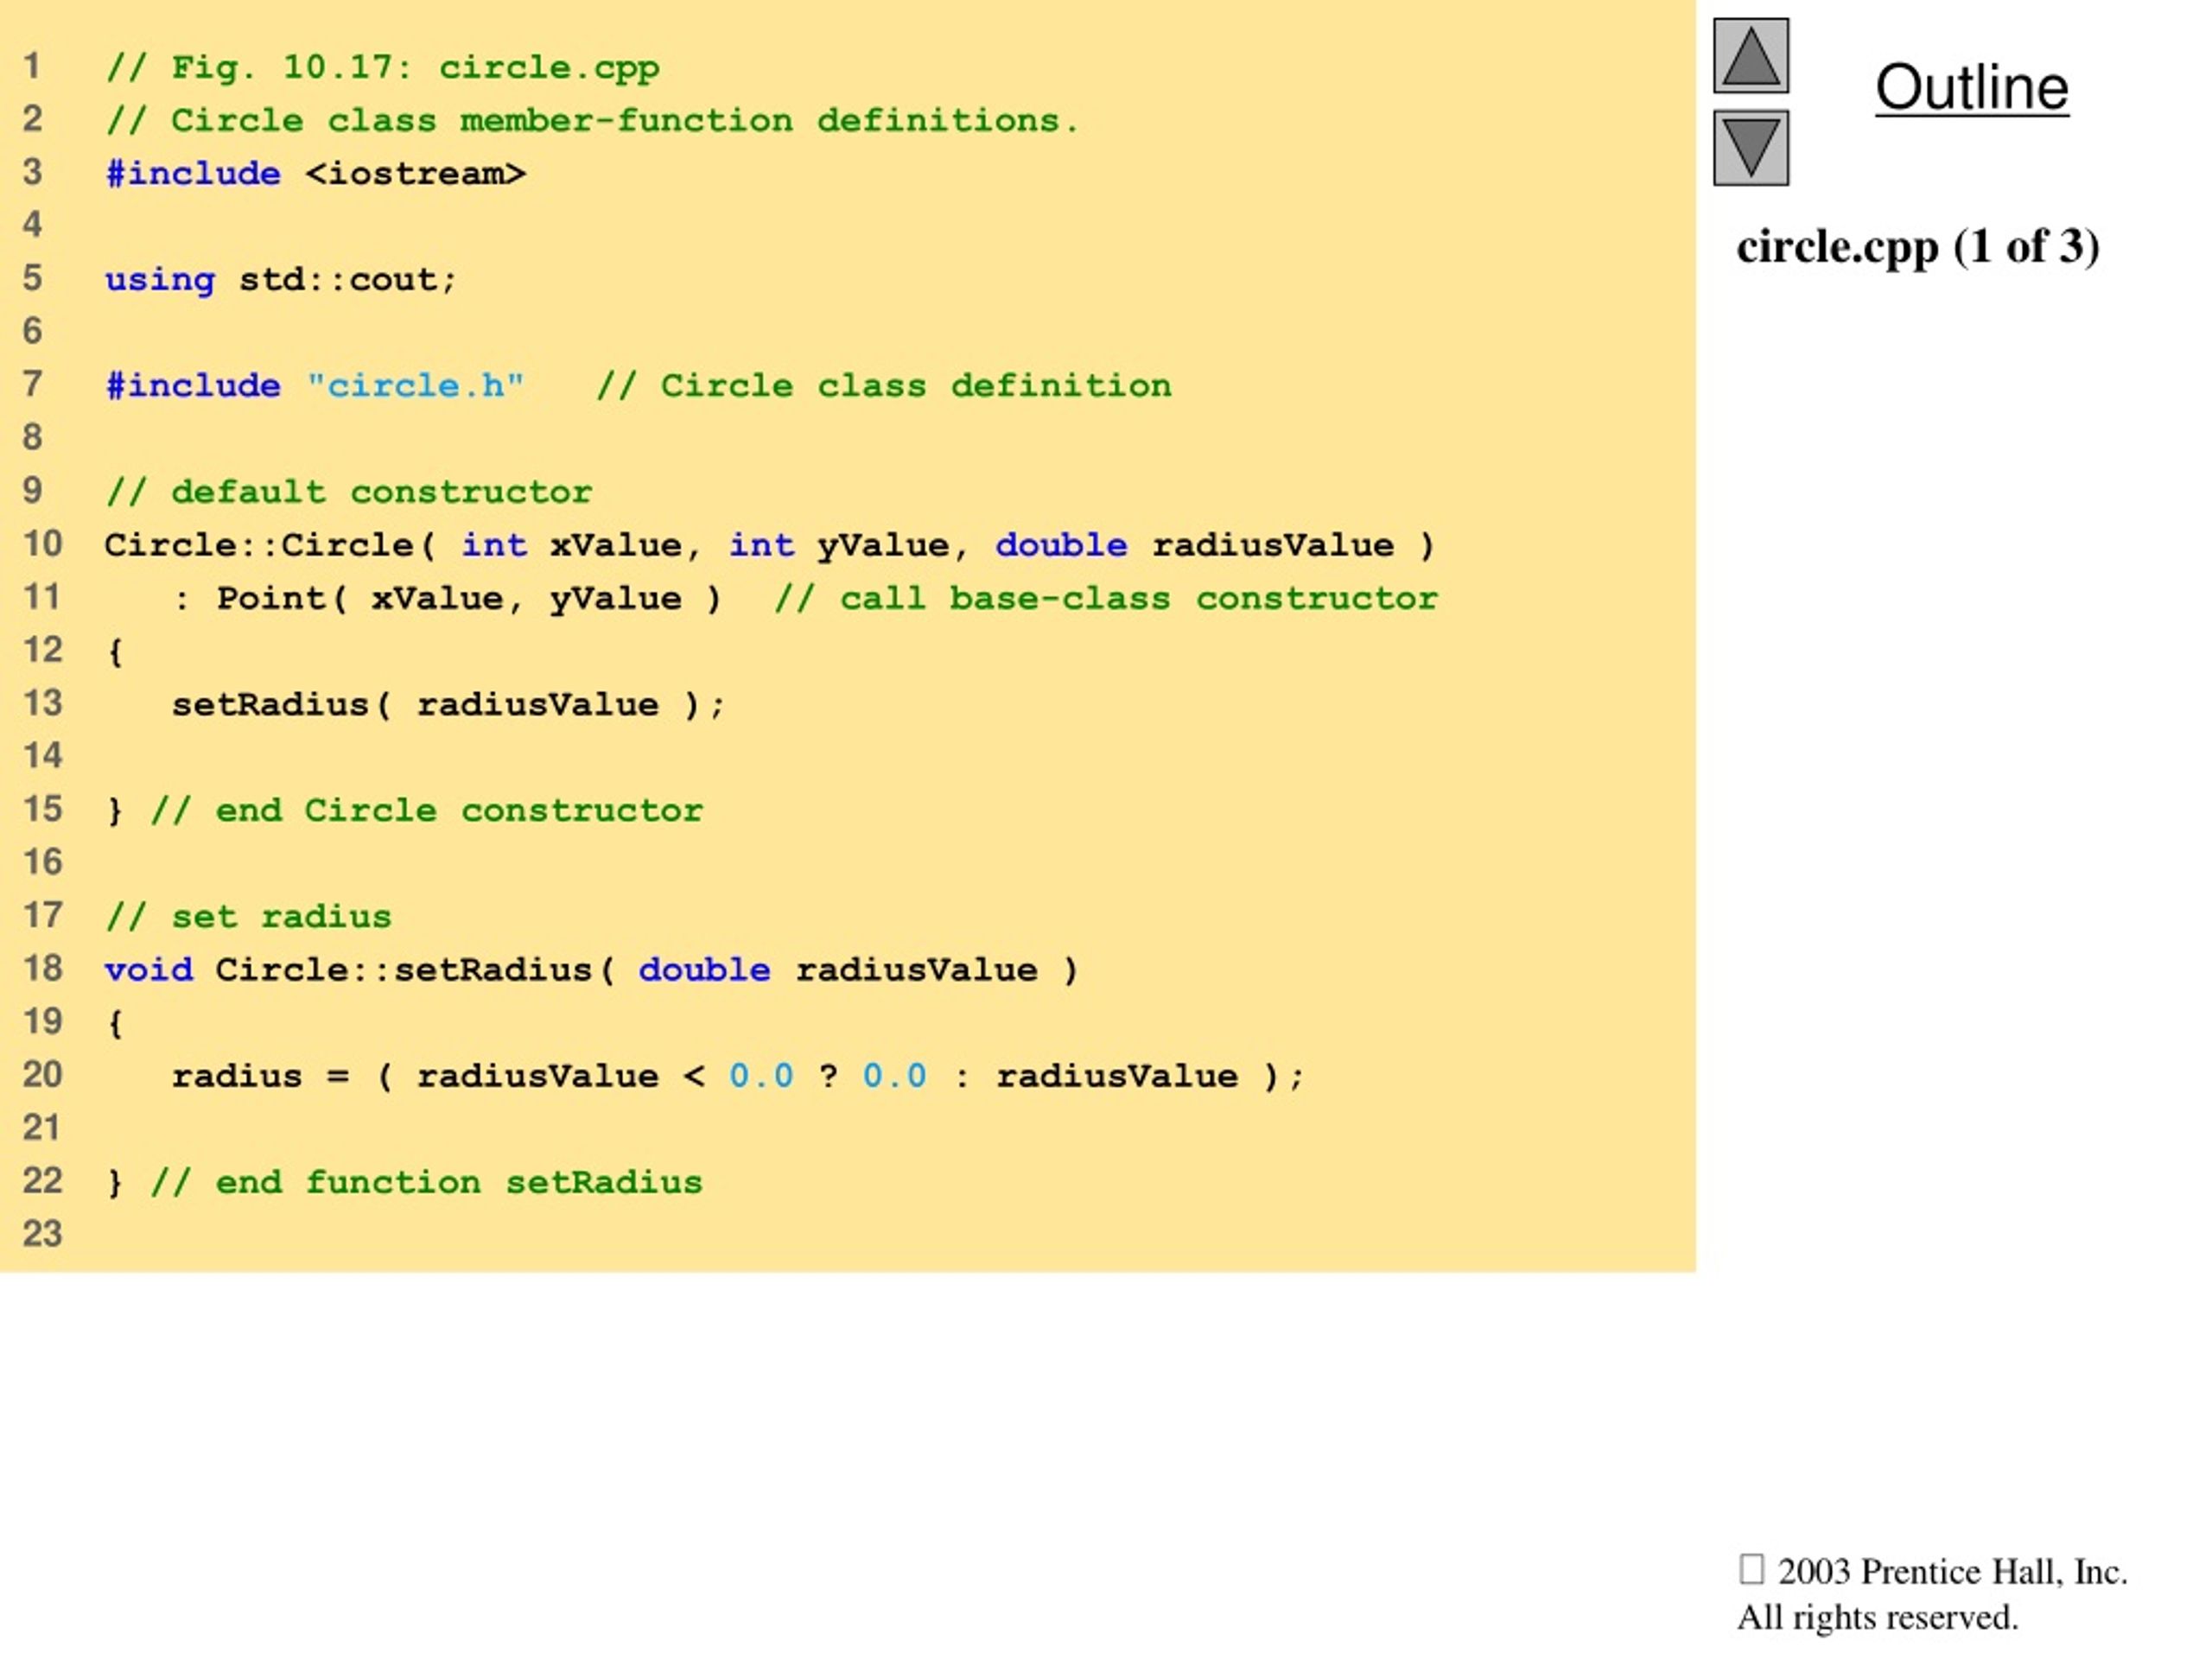The width and height of the screenshot is (2212, 1659).
Task: Click the '#include <iostream>' line
Action: [x=315, y=174]
